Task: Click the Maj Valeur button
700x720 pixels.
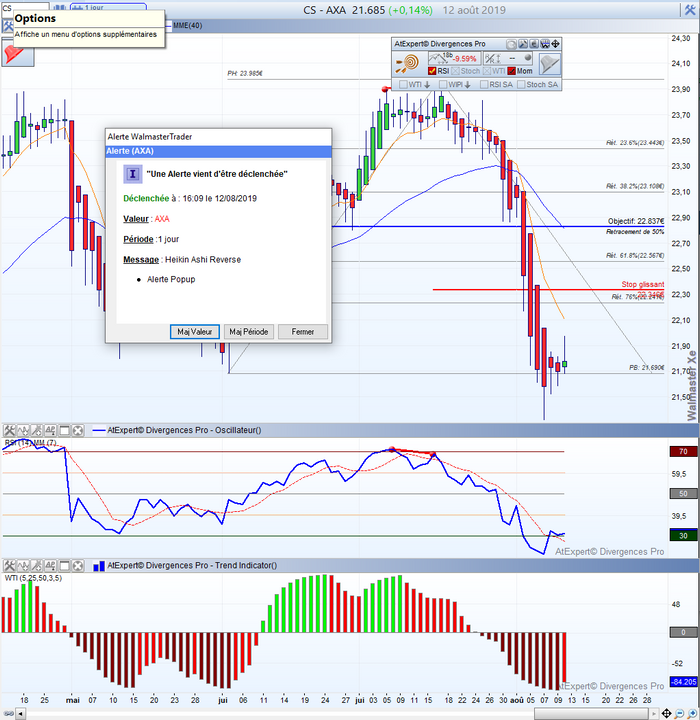Action: 195,332
